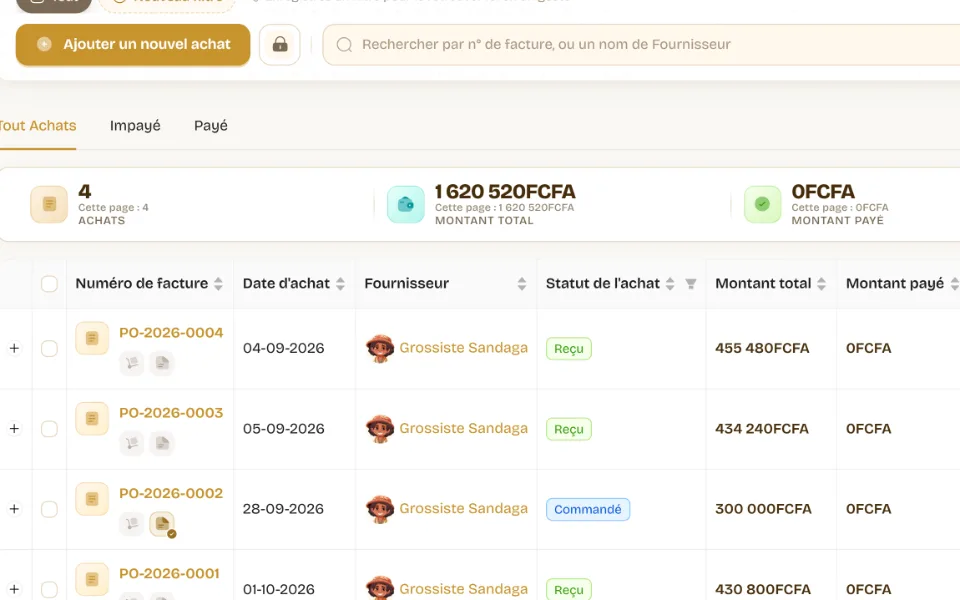Click supplier avatar in PO-2026-0003 row
Screen dimensions: 960x600
tap(380, 429)
